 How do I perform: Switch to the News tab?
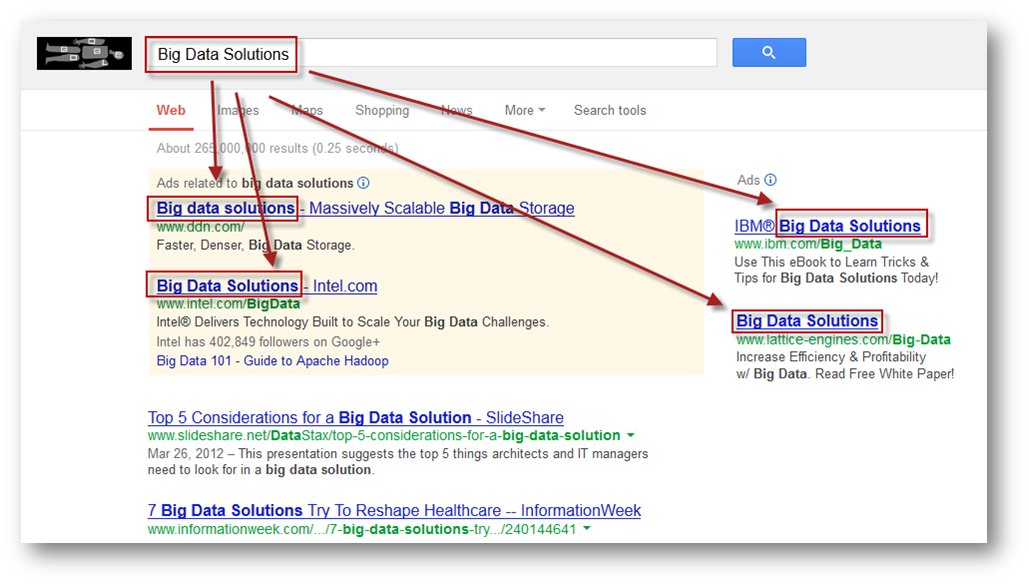457,110
